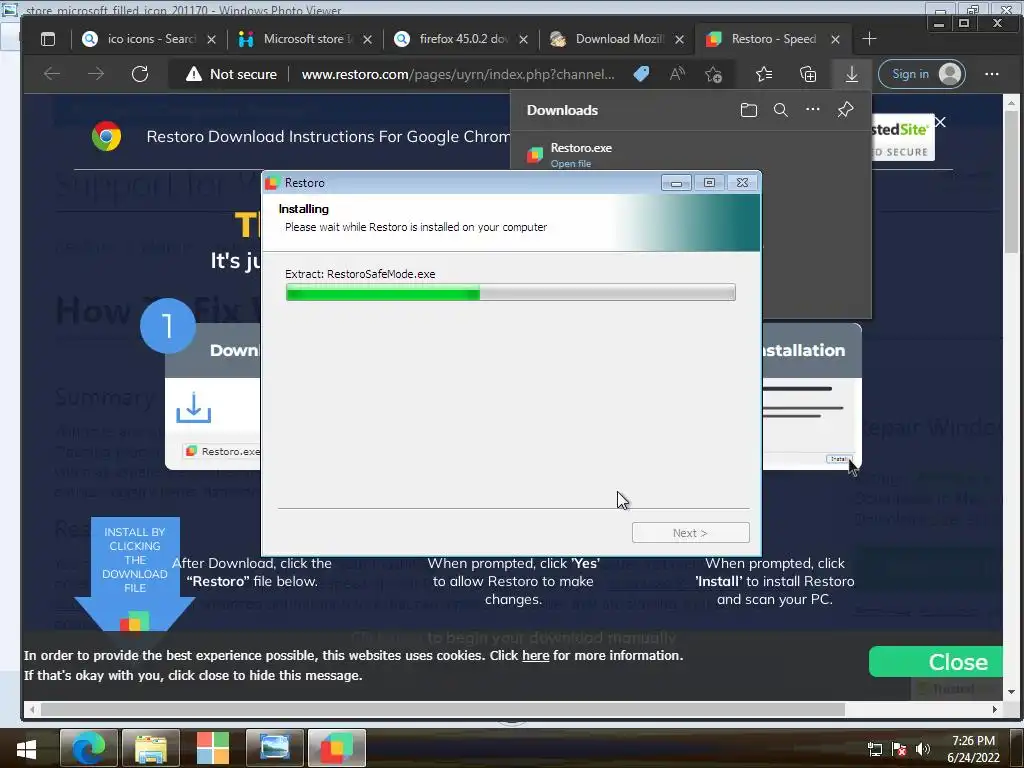The width and height of the screenshot is (1024, 768).
Task: Close the ico icons Search tab
Action: coord(211,39)
